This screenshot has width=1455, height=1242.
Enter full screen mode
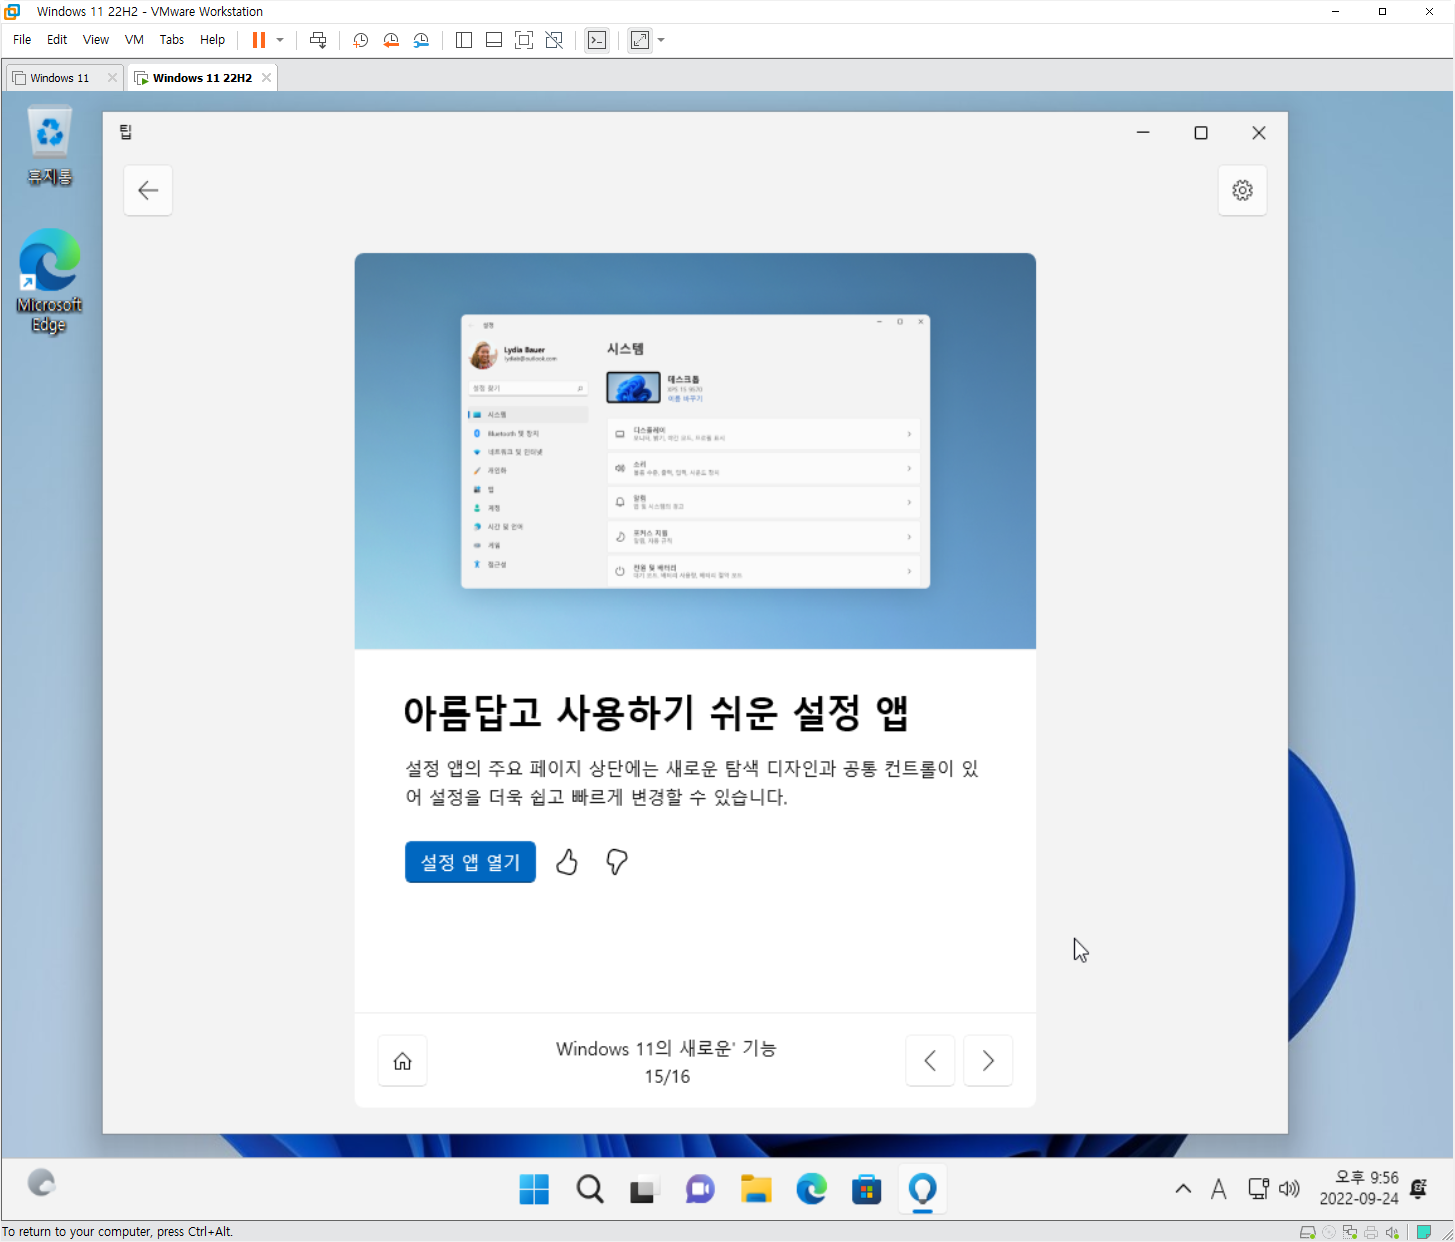524,40
